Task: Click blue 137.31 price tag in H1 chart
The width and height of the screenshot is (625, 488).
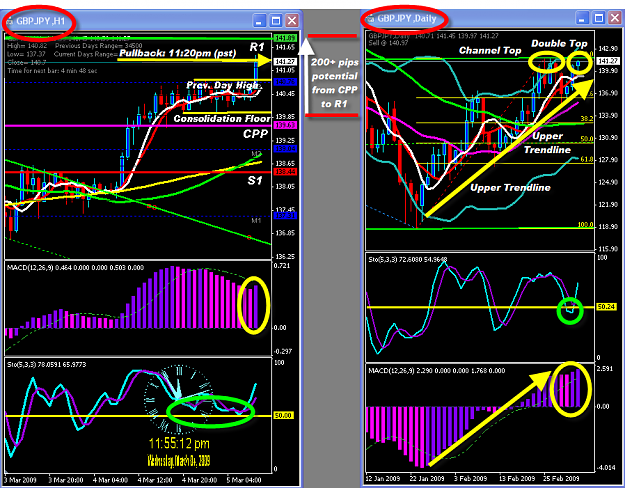Action: (285, 216)
